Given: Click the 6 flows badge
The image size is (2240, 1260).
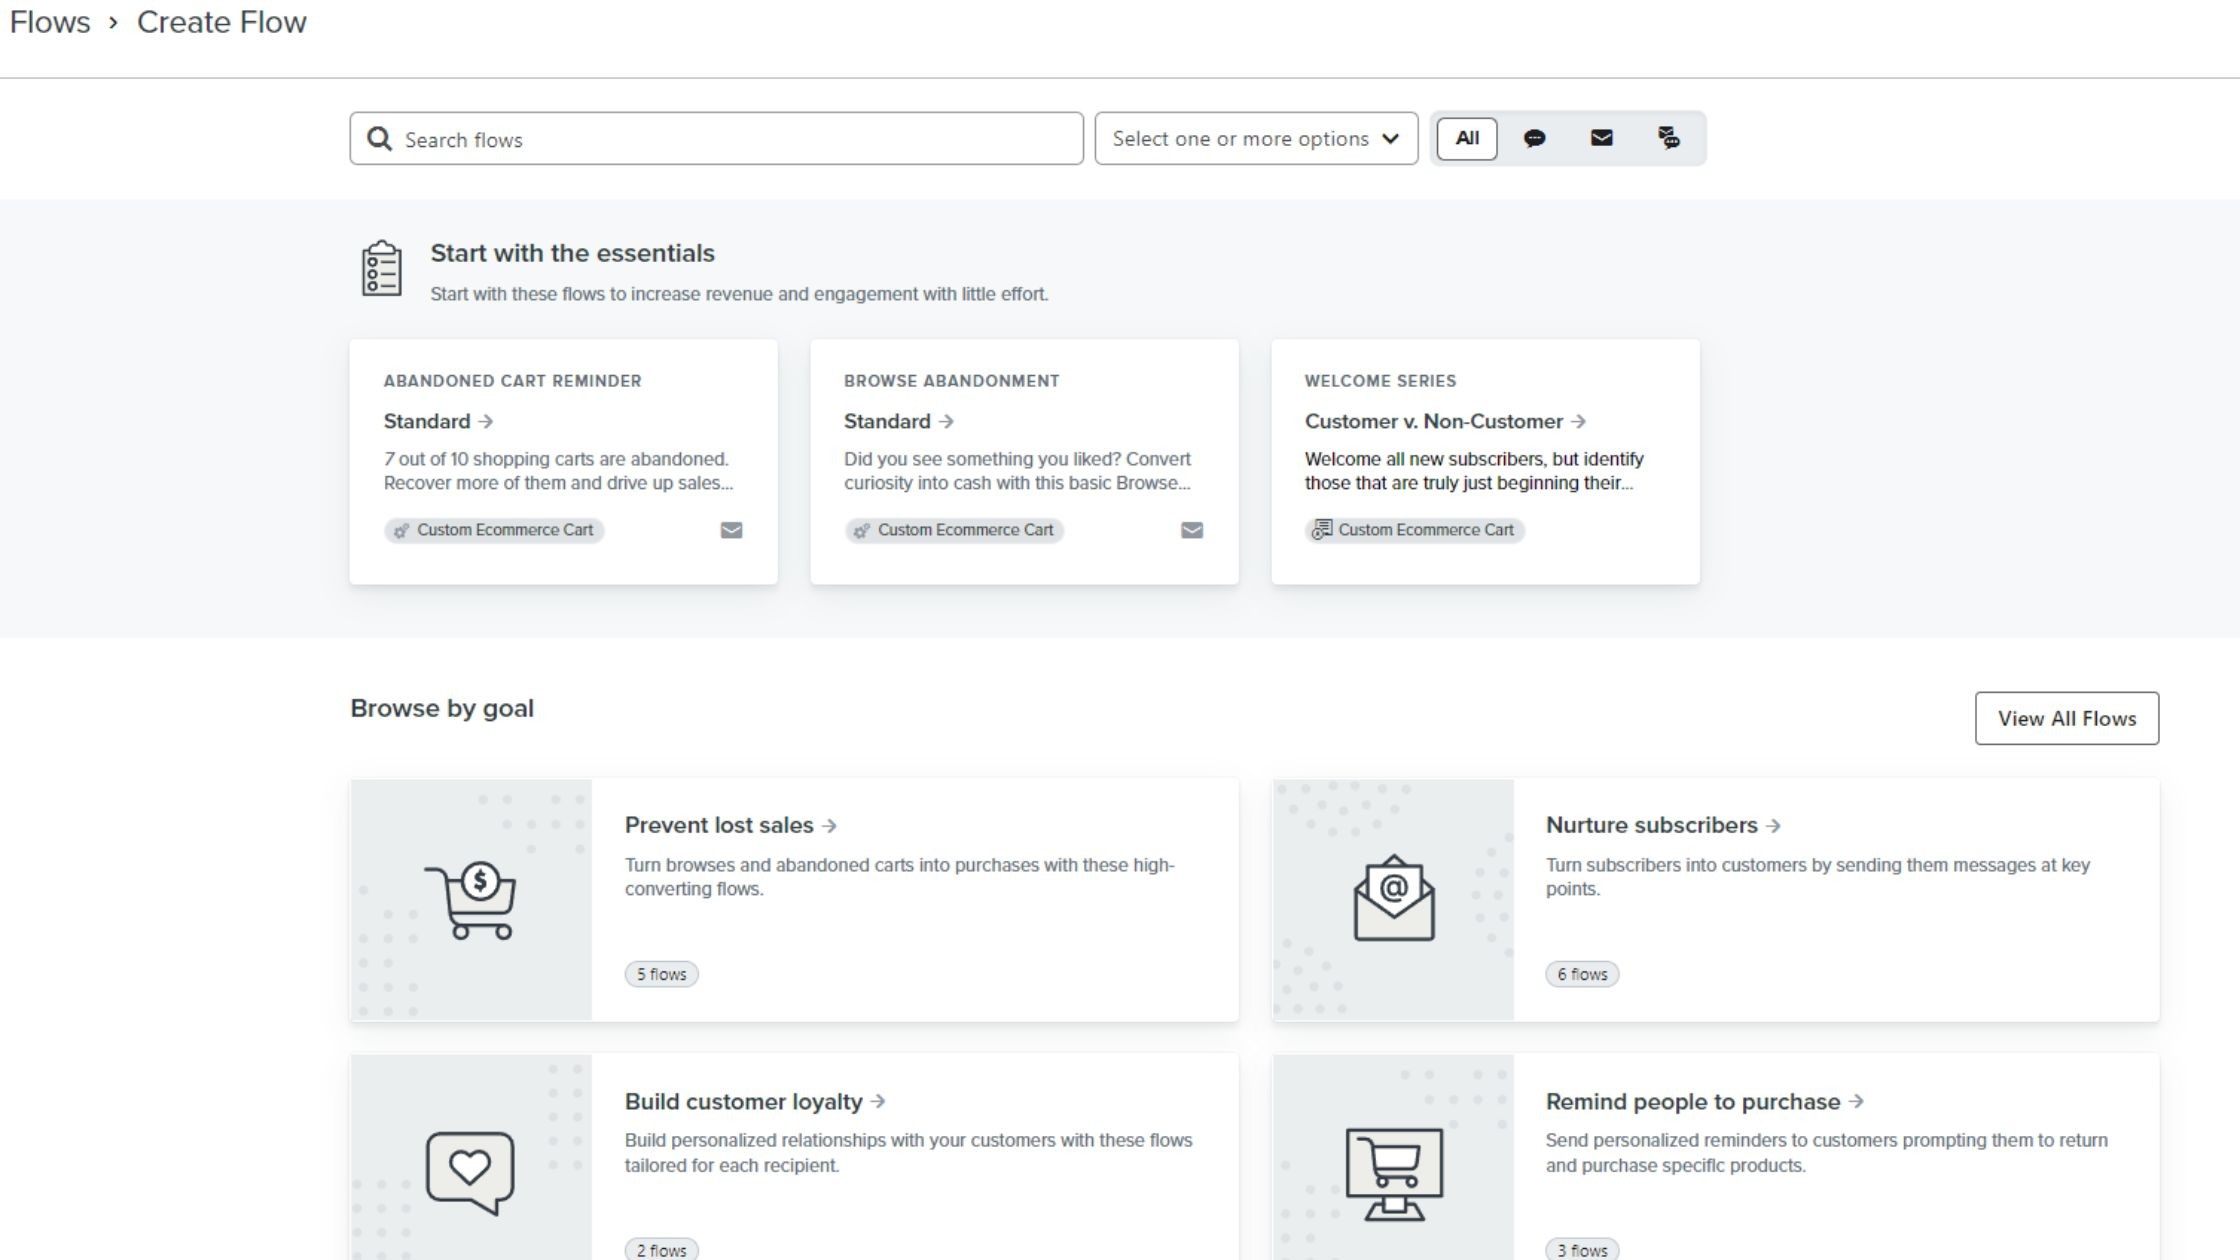Looking at the screenshot, I should tap(1582, 974).
